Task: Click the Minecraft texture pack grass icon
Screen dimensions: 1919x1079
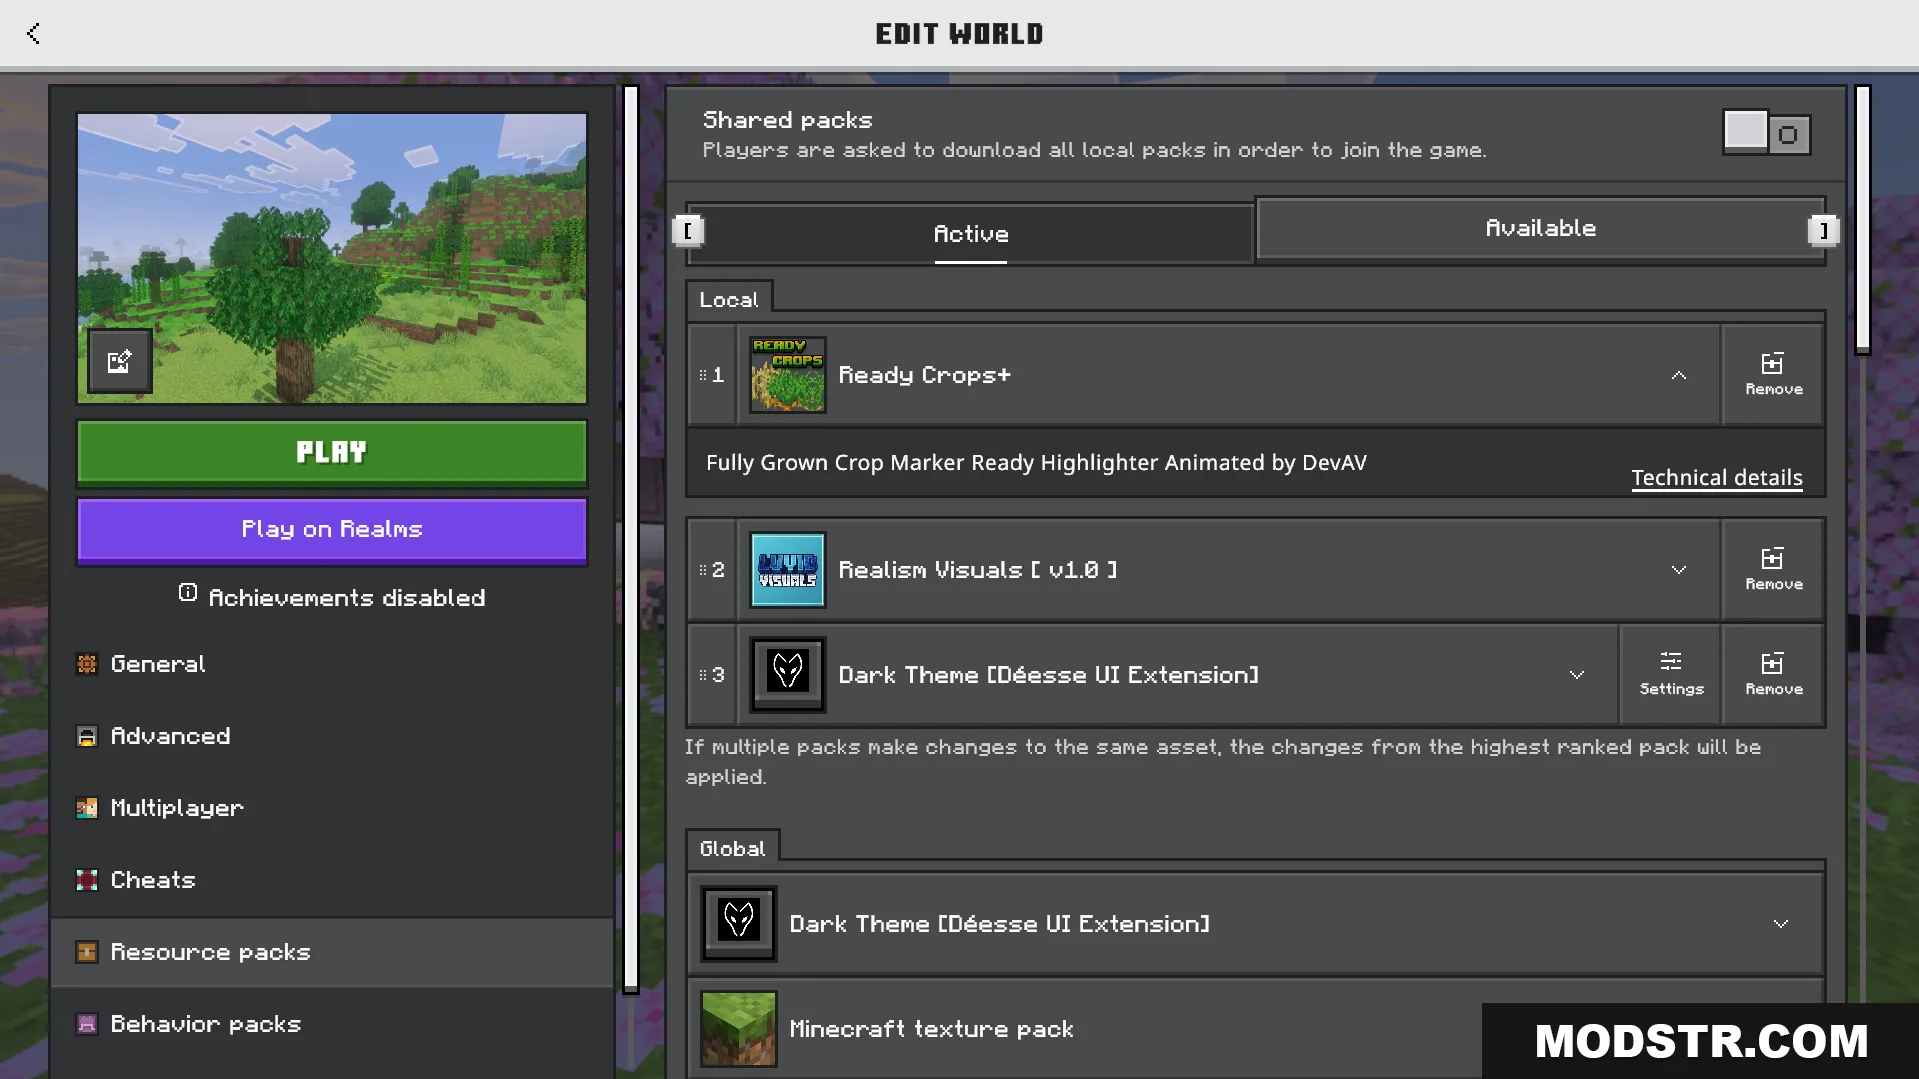Action: click(739, 1029)
